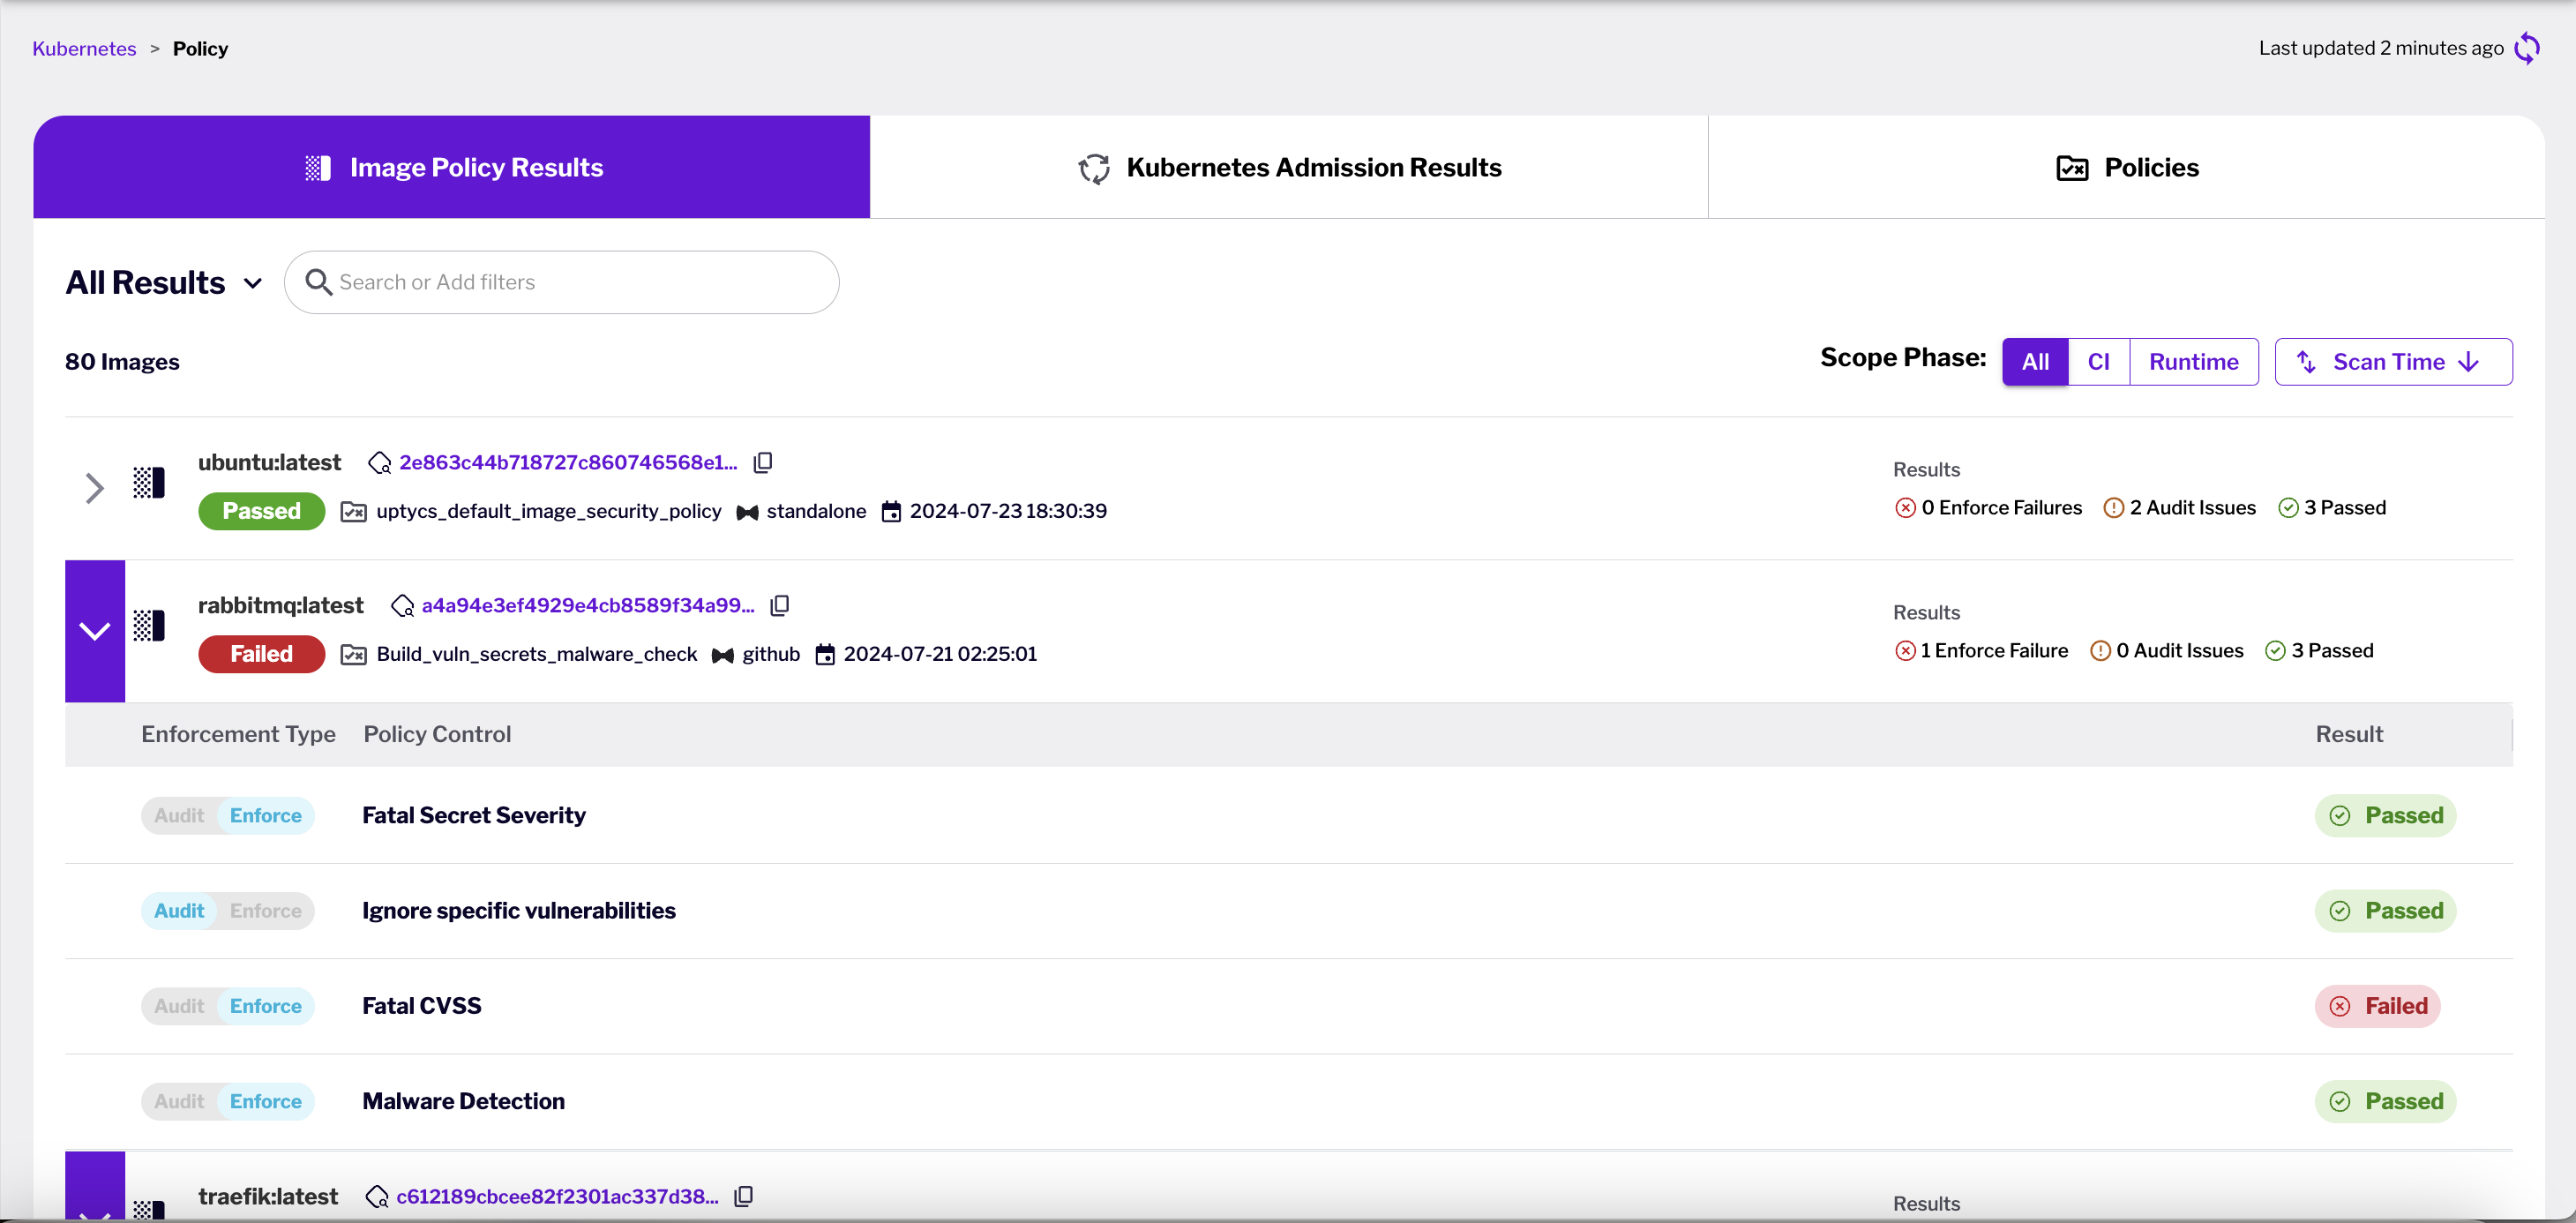Select Runtime scope phase
Viewport: 2576px width, 1223px height.
coord(2193,362)
